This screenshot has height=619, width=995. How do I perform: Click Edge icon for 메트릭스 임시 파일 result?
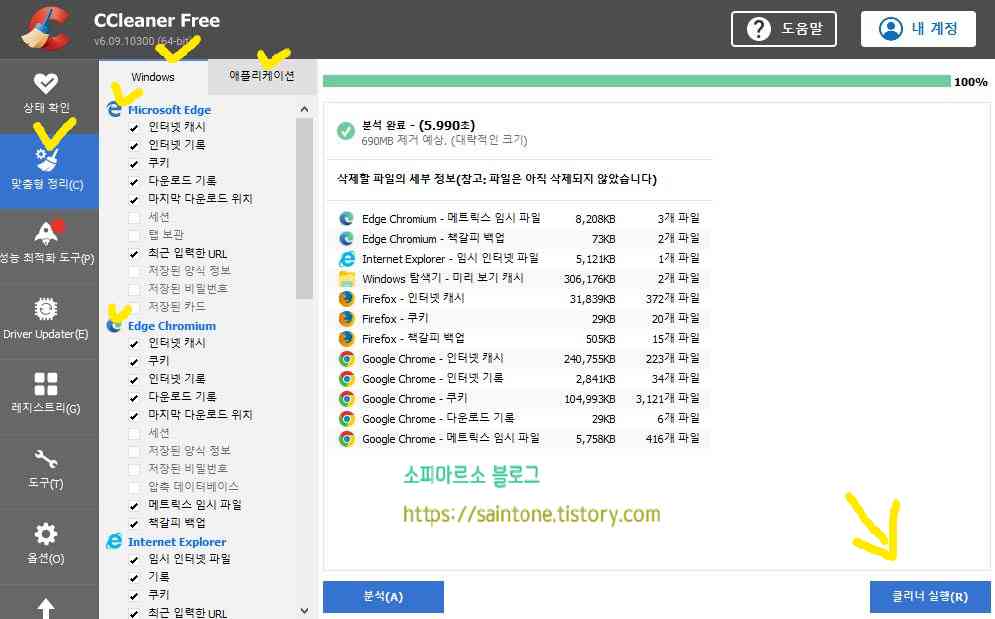coord(346,218)
